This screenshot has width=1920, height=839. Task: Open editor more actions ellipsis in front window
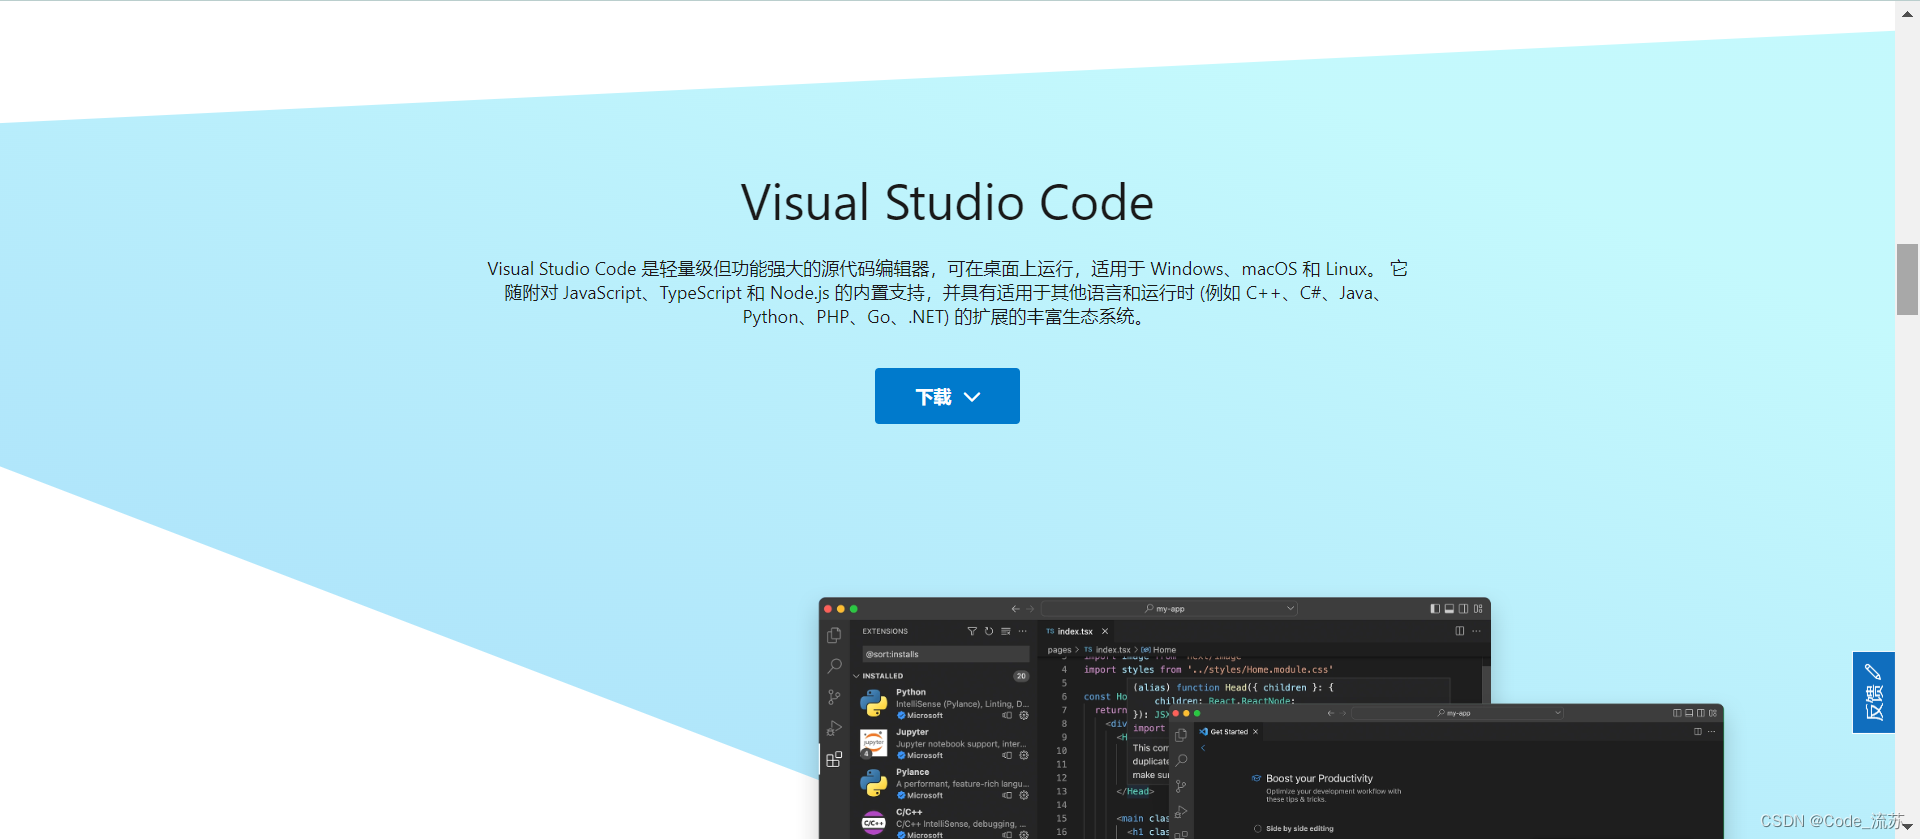coord(1712,732)
